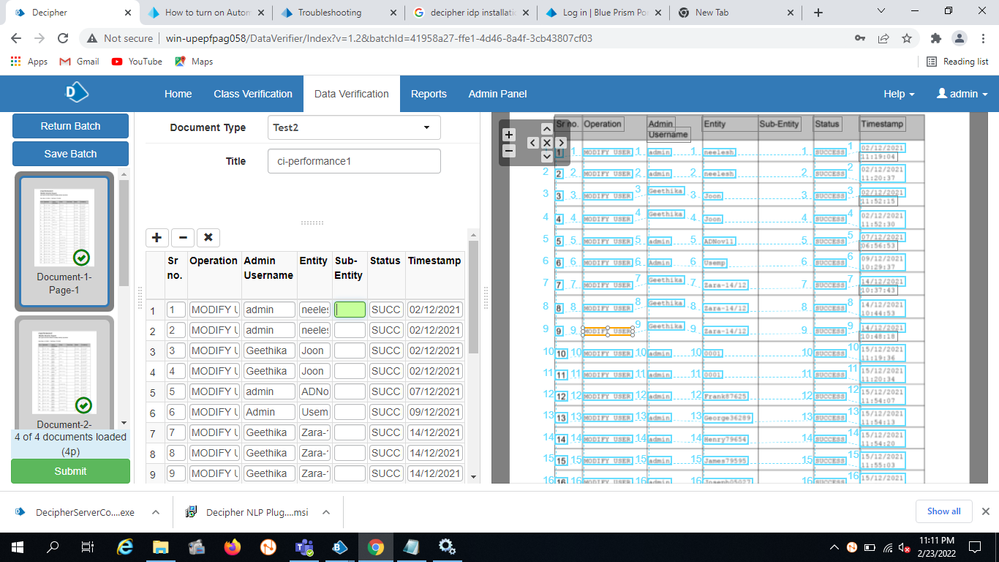The width and height of the screenshot is (999, 562).
Task: Open the browser extensions puzzle icon
Action: [936, 38]
